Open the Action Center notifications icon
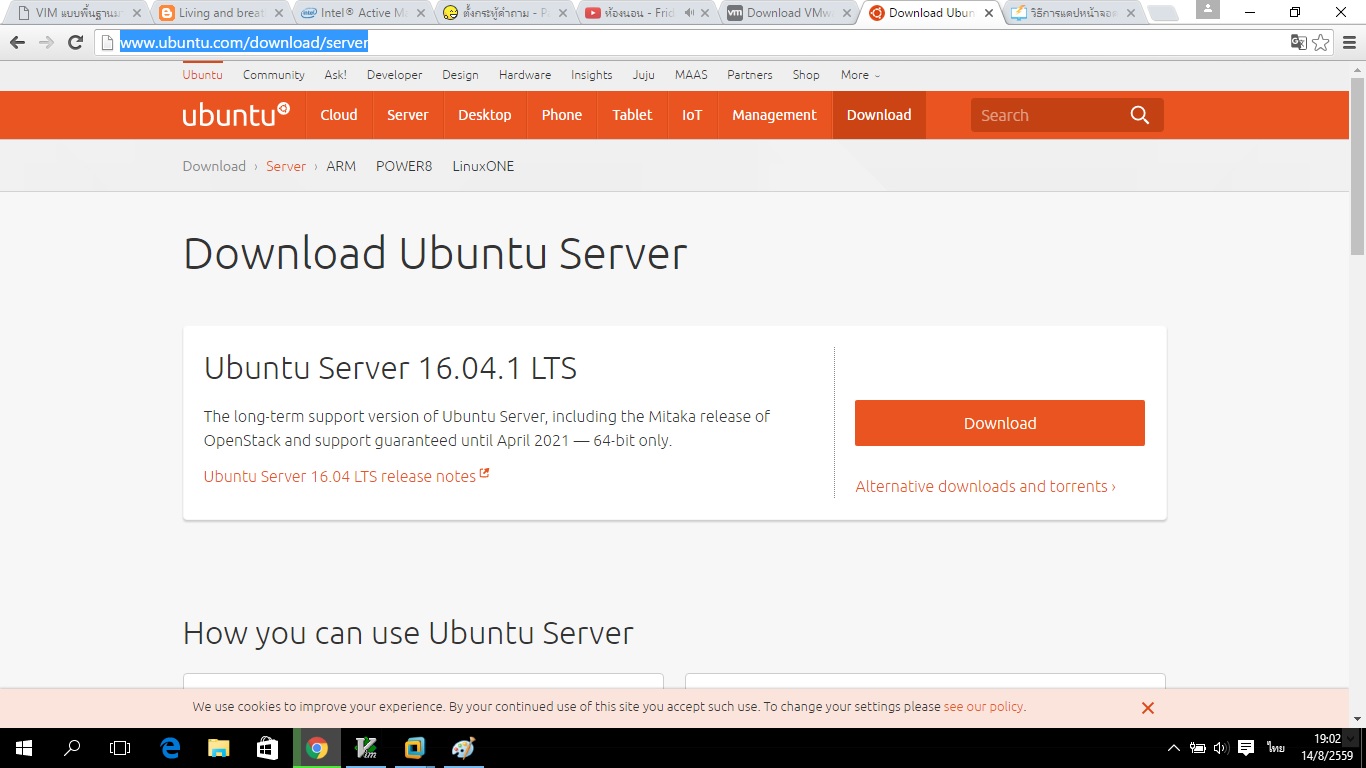The height and width of the screenshot is (768, 1366). [x=1246, y=748]
